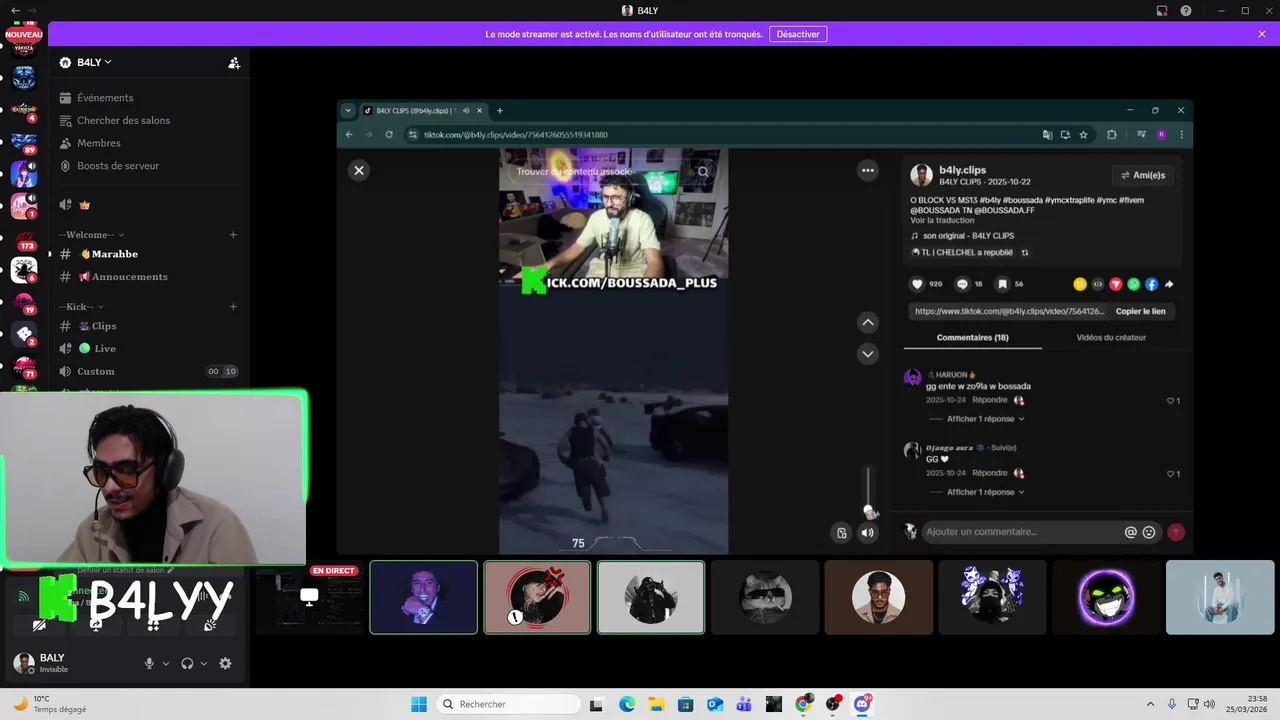The width and height of the screenshot is (1280, 720).
Task: Open headphone output options chevron
Action: pyautogui.click(x=204, y=663)
